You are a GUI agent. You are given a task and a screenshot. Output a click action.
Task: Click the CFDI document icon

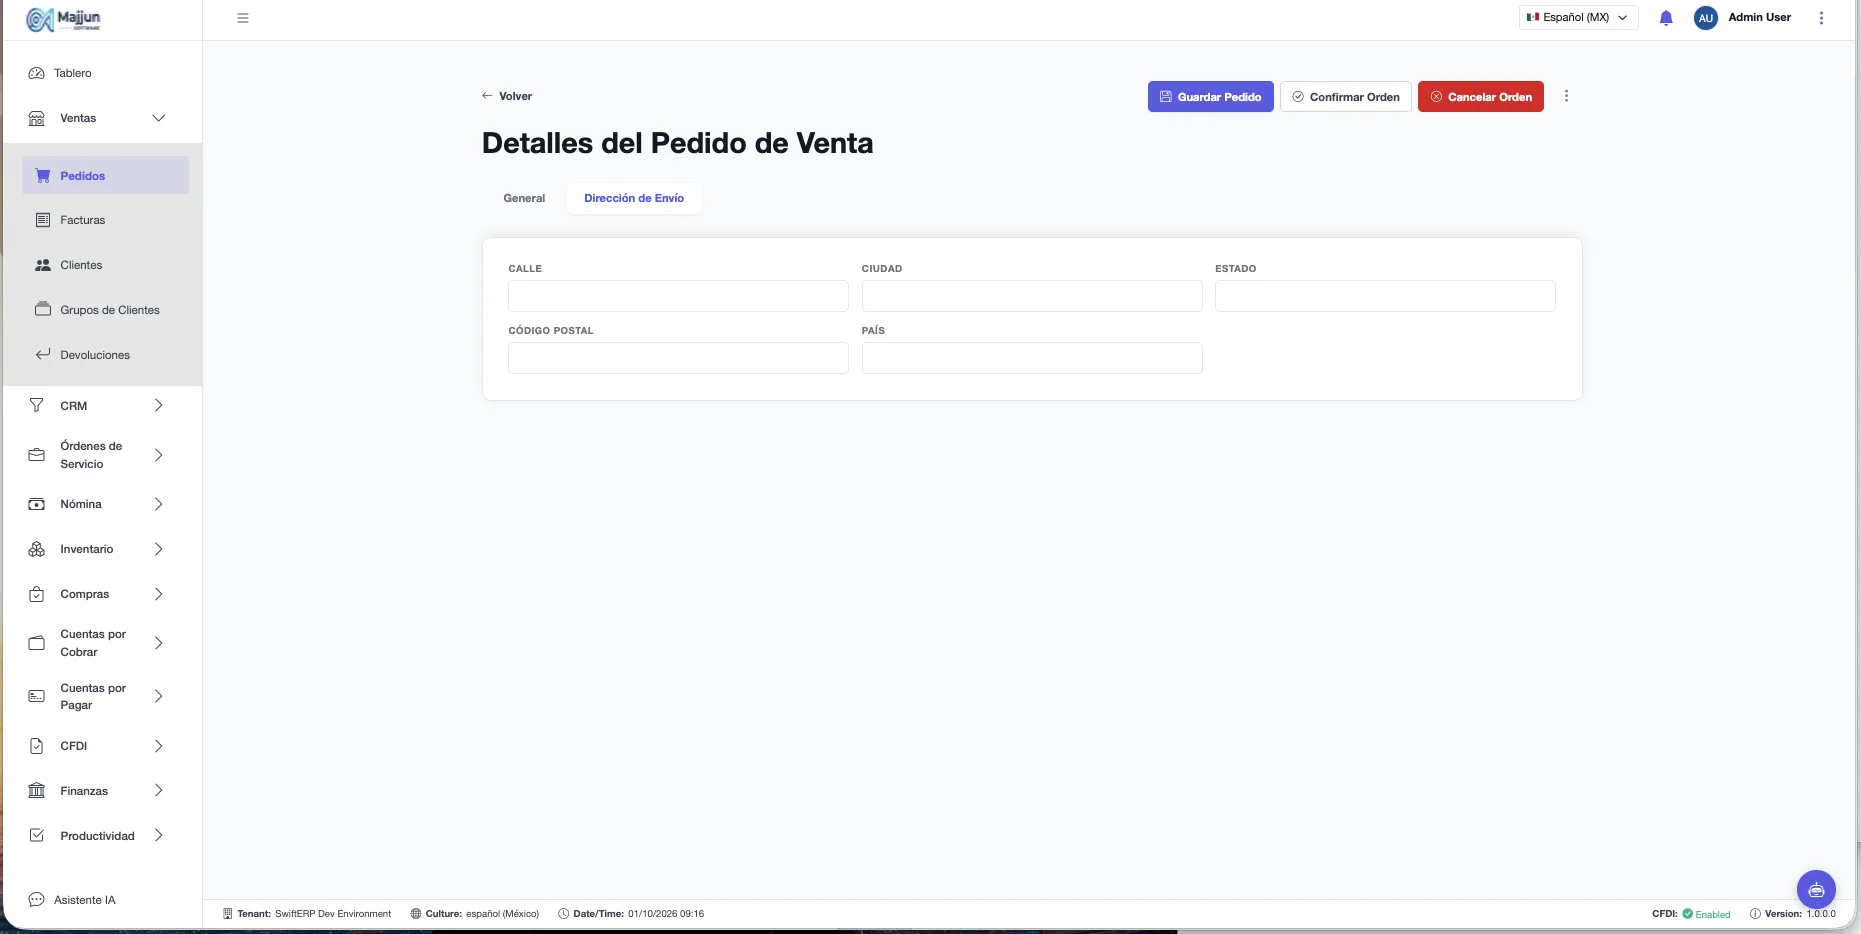click(x=37, y=746)
